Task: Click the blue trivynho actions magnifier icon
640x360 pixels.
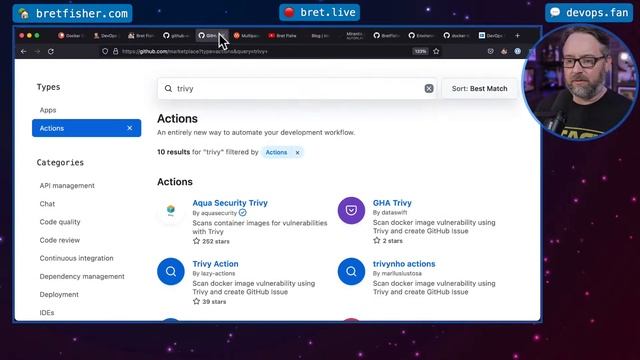Action: pyautogui.click(x=351, y=271)
